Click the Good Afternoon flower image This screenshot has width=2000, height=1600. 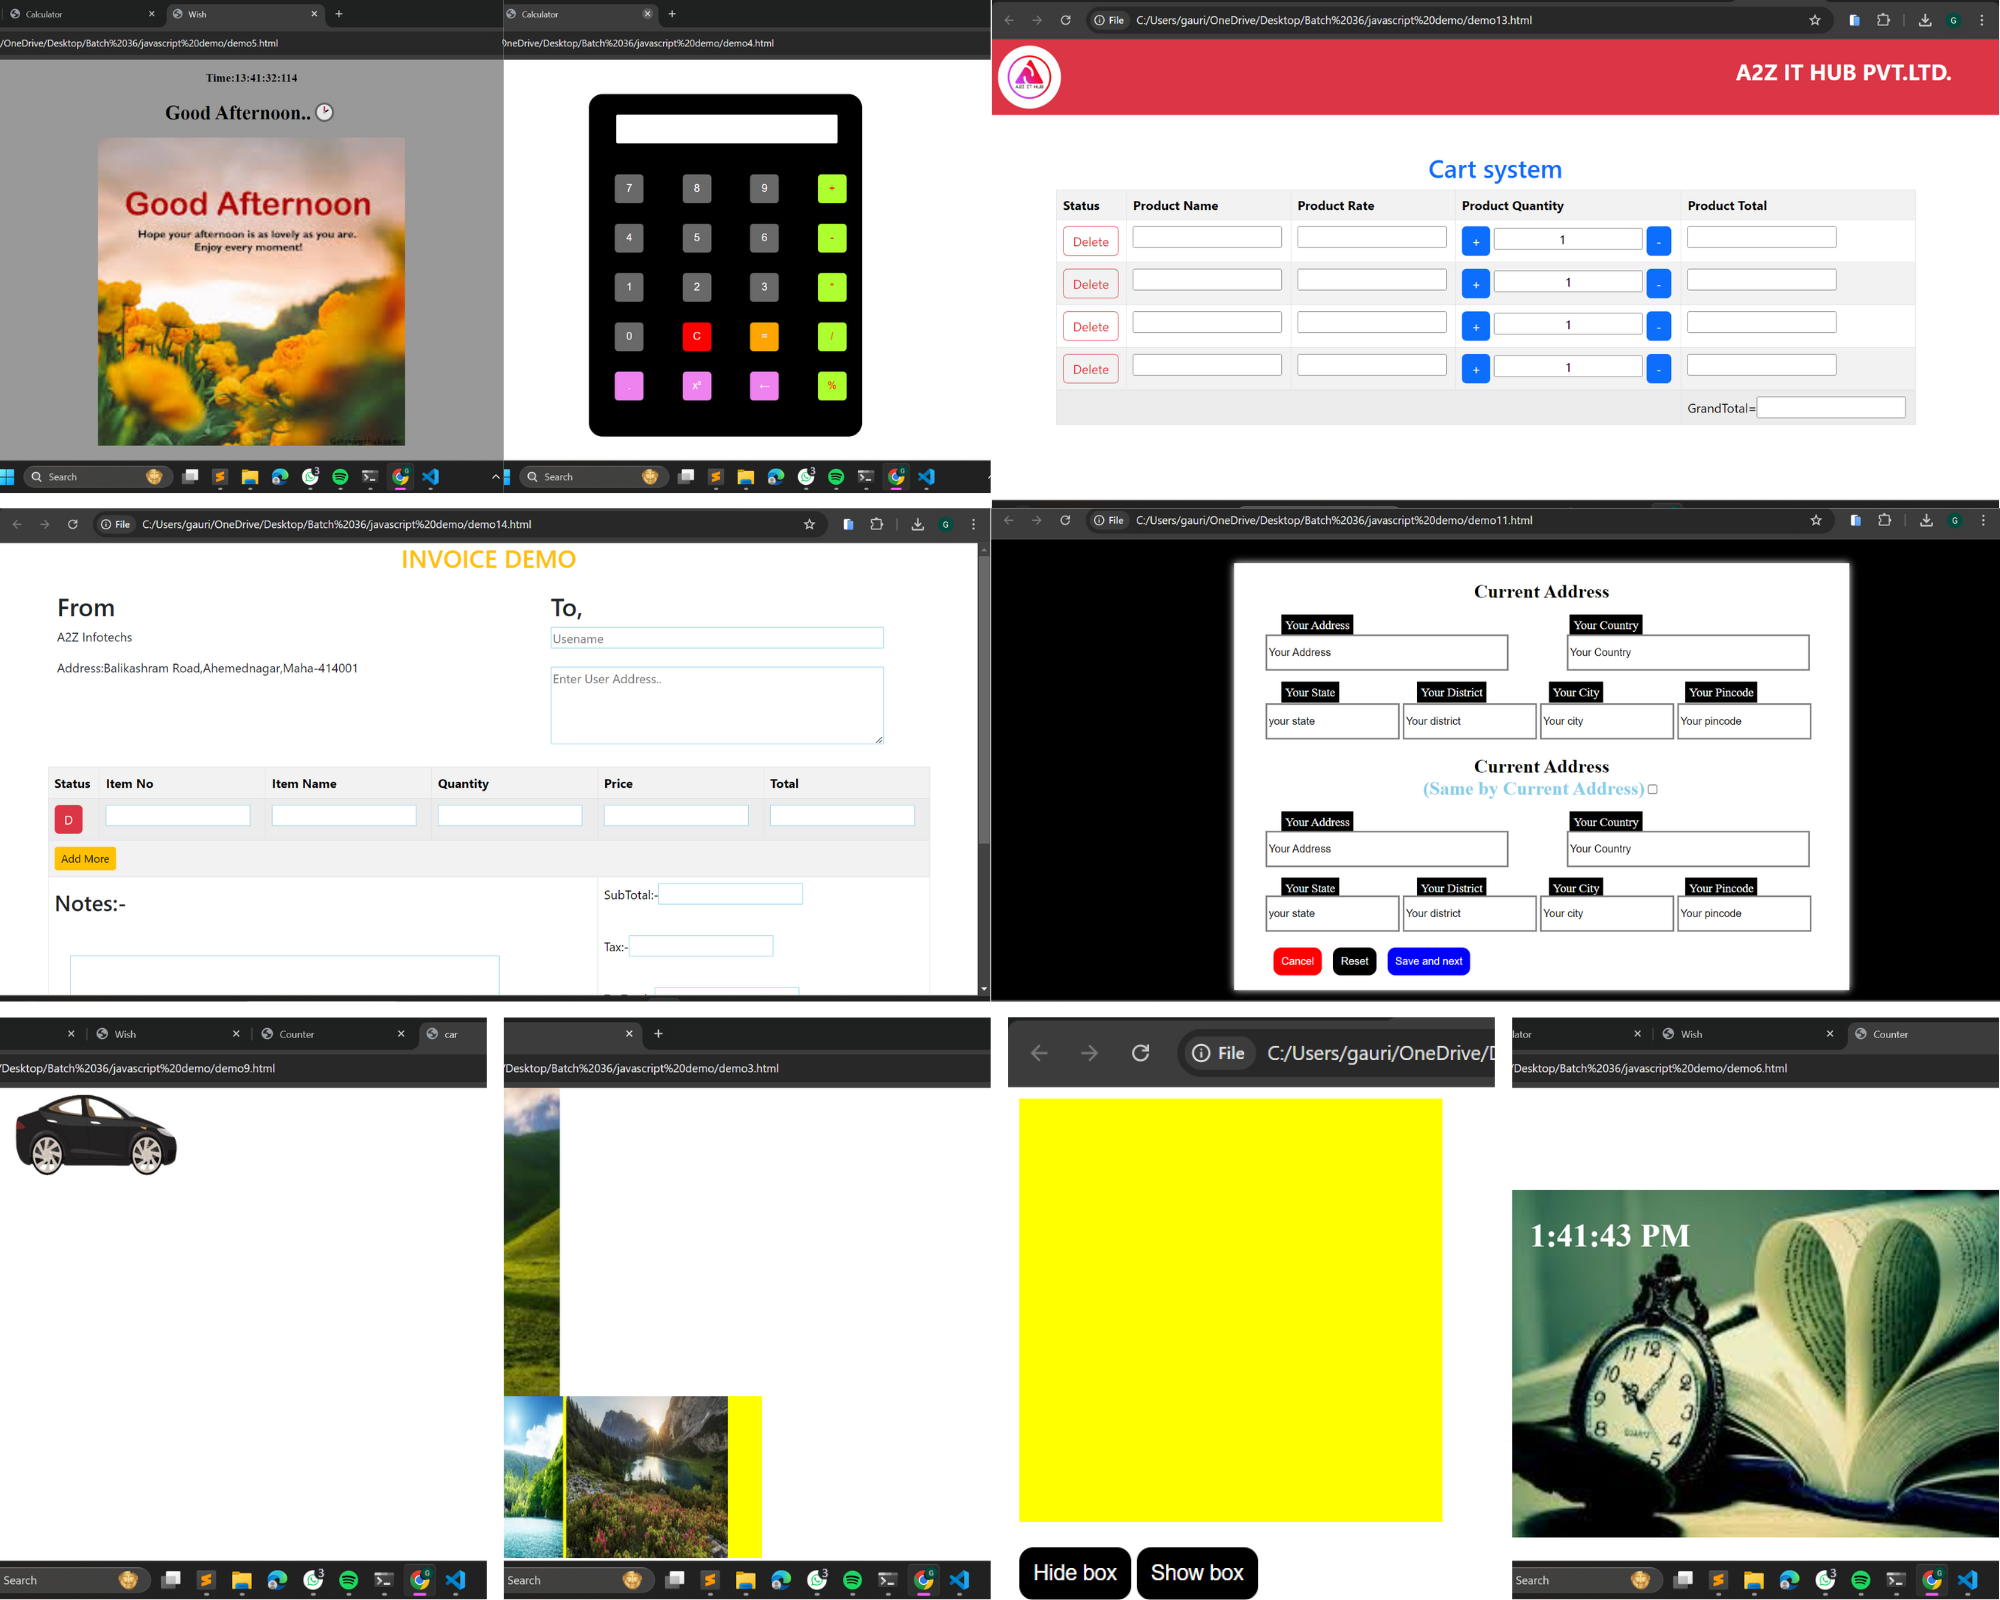(x=251, y=292)
